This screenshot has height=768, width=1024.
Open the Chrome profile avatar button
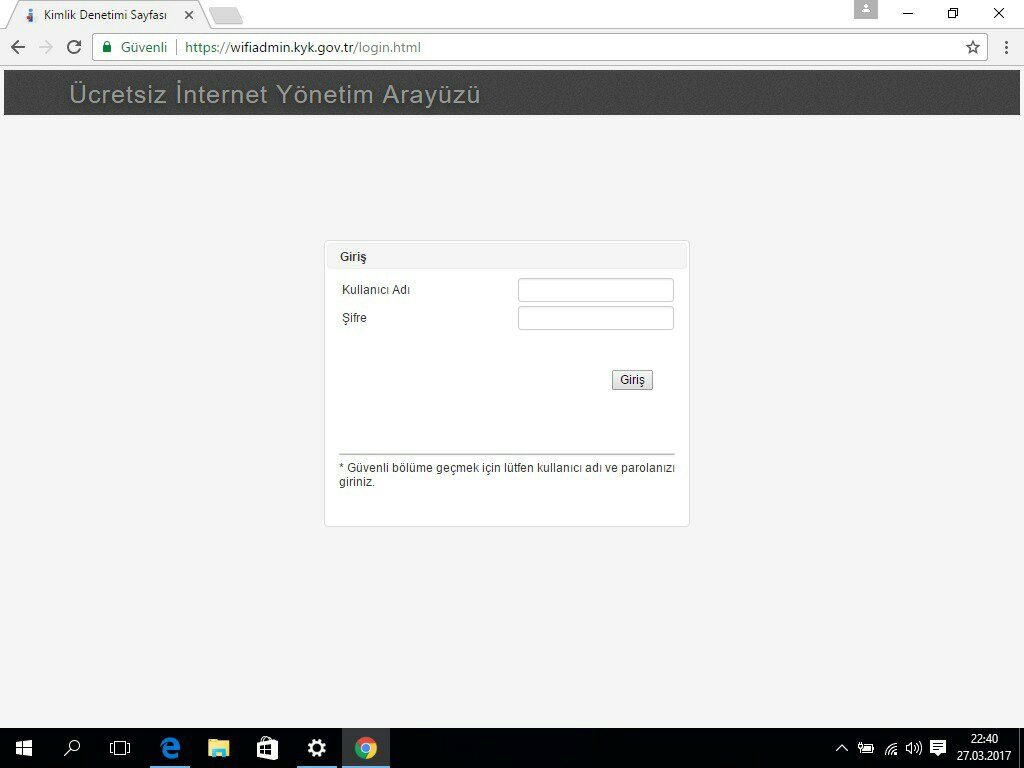click(865, 9)
